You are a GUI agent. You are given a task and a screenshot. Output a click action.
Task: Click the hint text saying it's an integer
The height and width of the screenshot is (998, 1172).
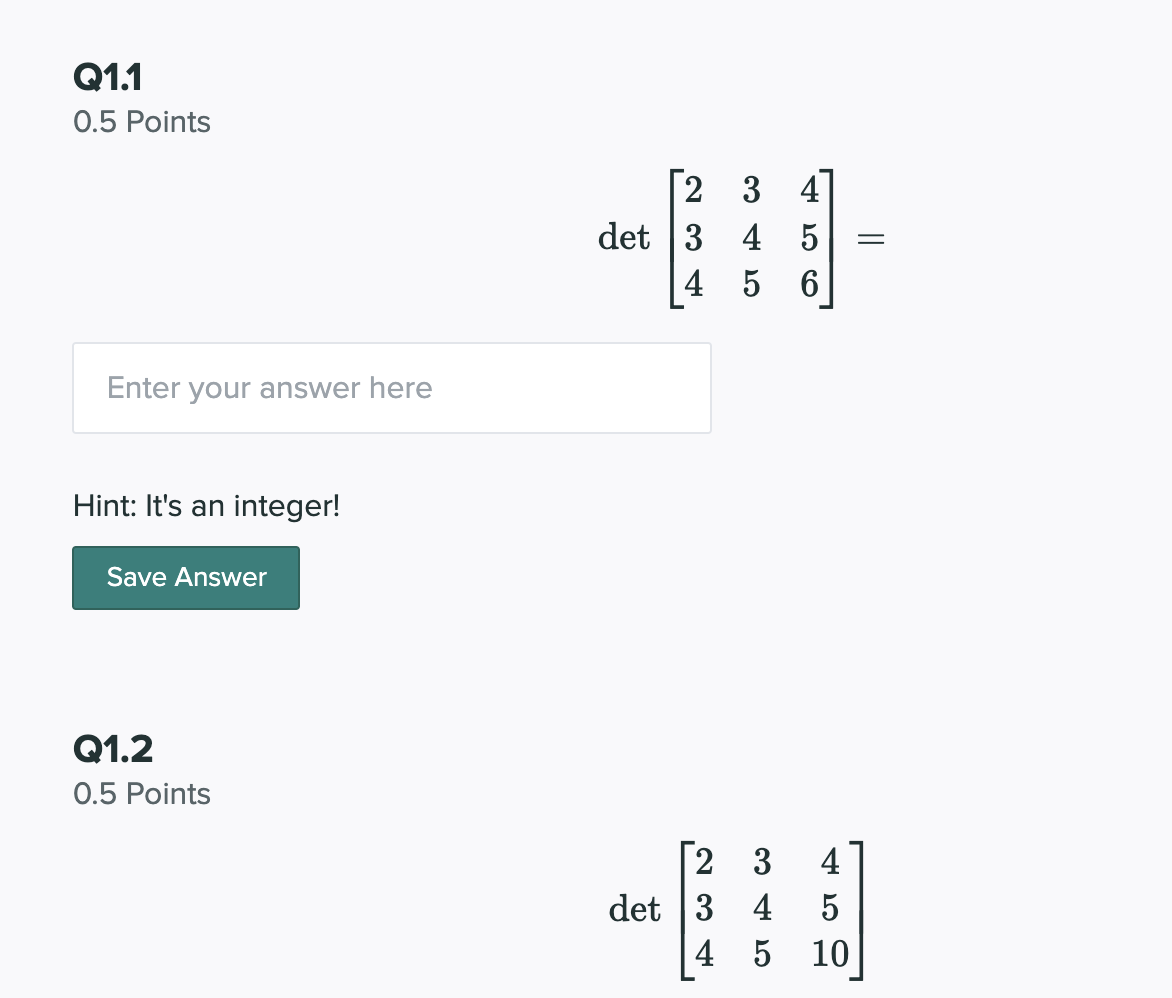pos(206,506)
